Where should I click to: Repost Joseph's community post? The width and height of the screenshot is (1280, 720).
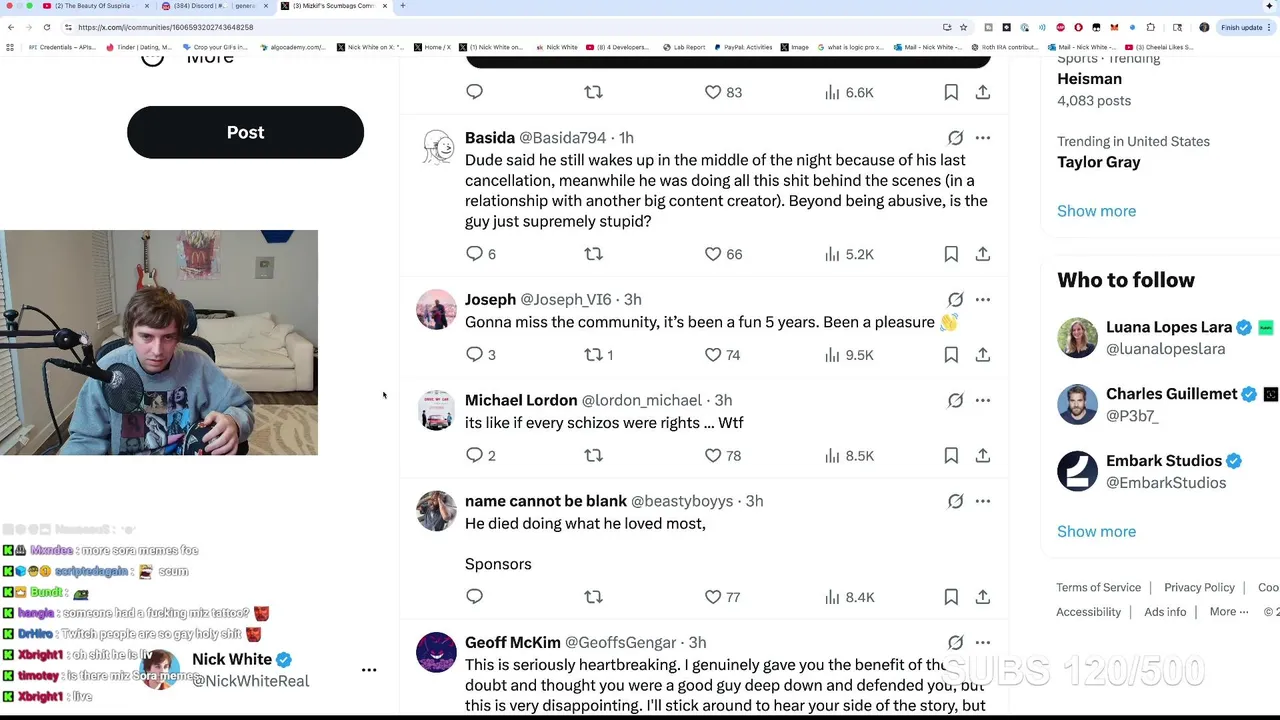coord(594,355)
